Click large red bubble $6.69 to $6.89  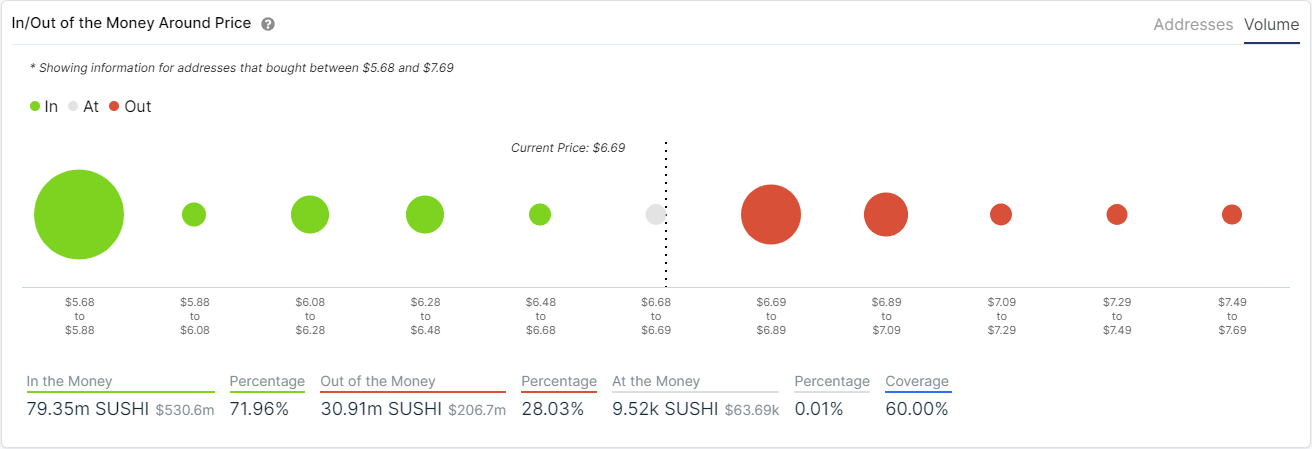pyautogui.click(x=771, y=215)
